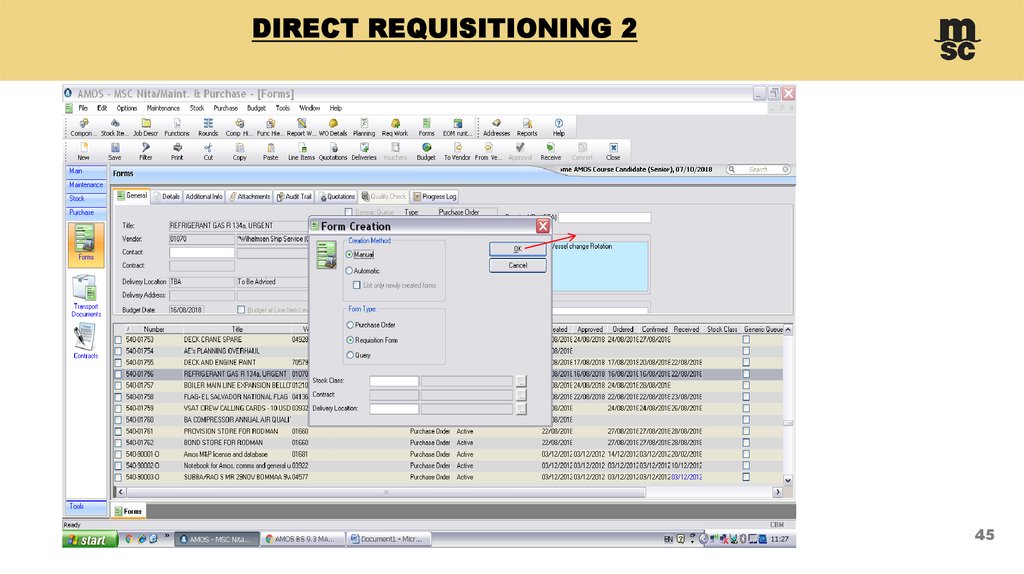Screen dimensions: 1024x574
Task: Expand the Tools sidebar section
Action: (x=86, y=506)
